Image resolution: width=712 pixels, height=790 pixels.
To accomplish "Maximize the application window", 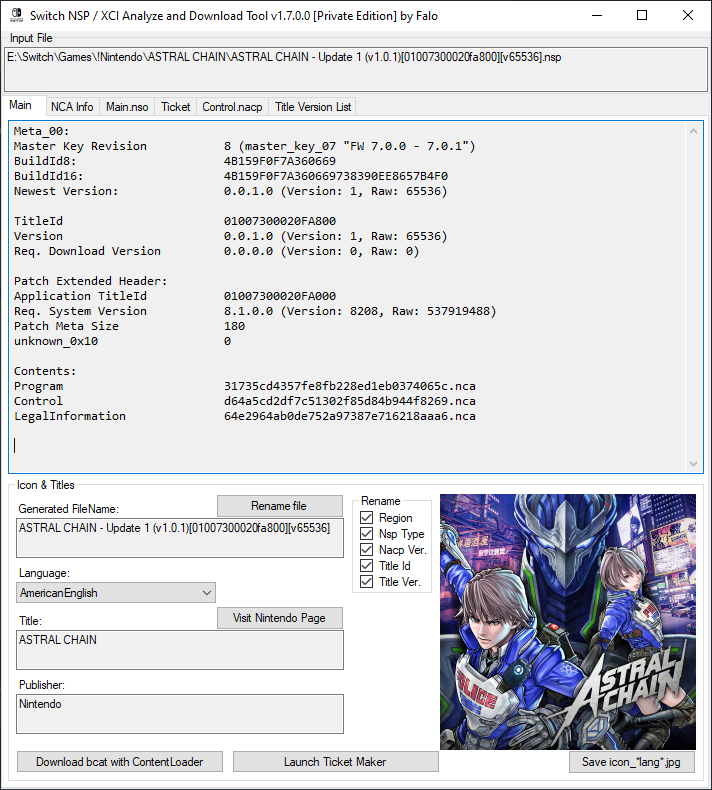I will click(x=642, y=15).
